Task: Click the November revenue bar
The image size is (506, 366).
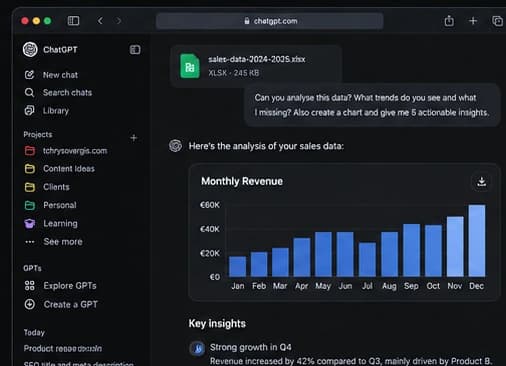Action: (x=455, y=246)
